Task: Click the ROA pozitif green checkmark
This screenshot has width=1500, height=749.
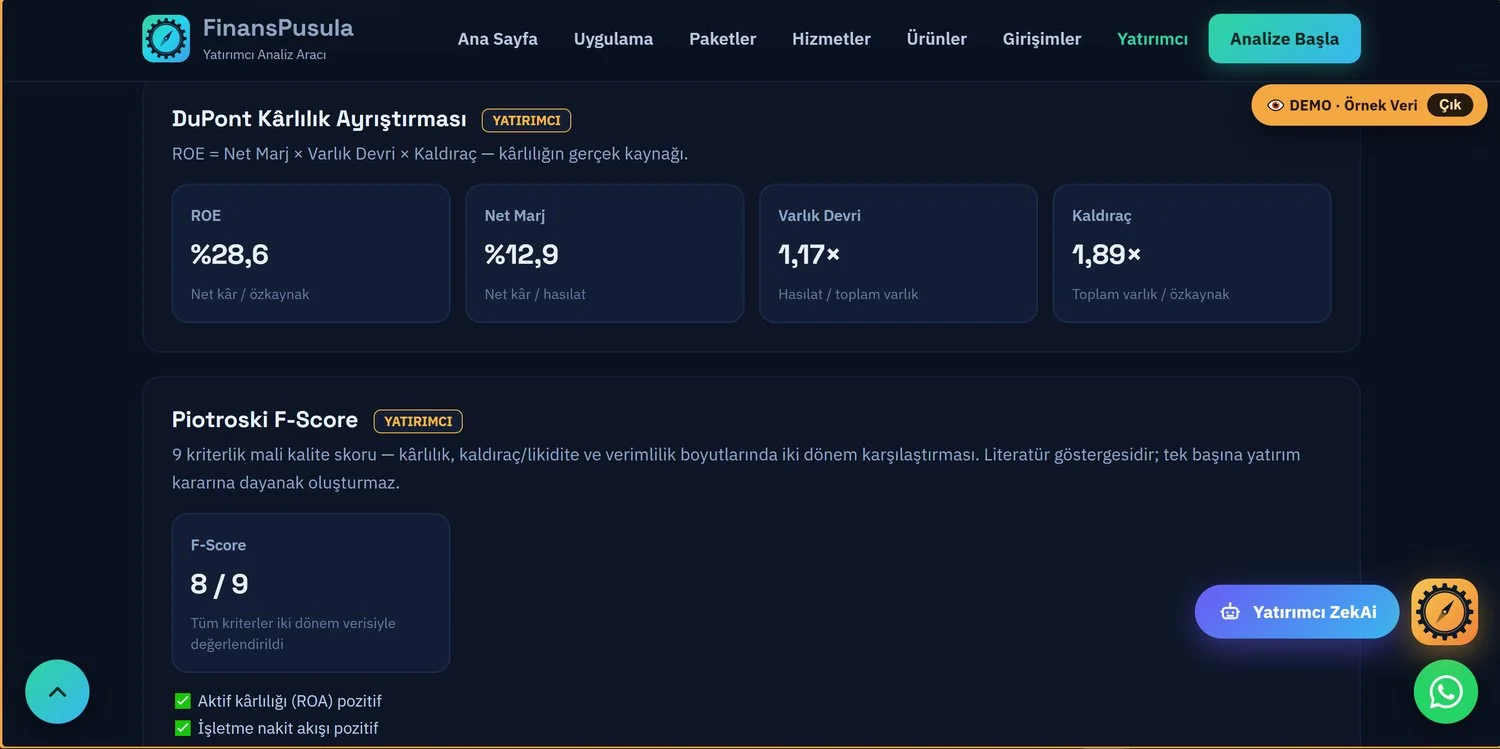Action: click(x=183, y=701)
